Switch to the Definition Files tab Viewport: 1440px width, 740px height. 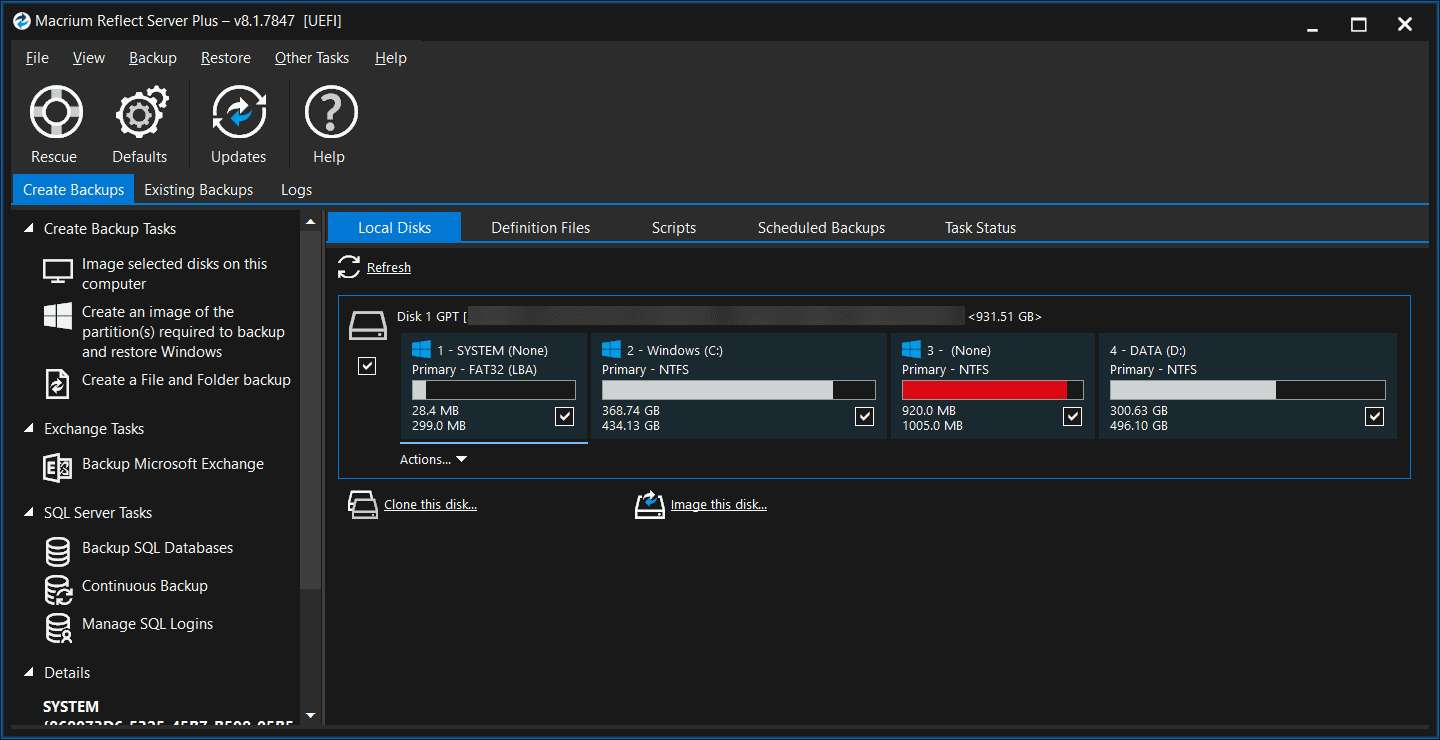click(541, 228)
